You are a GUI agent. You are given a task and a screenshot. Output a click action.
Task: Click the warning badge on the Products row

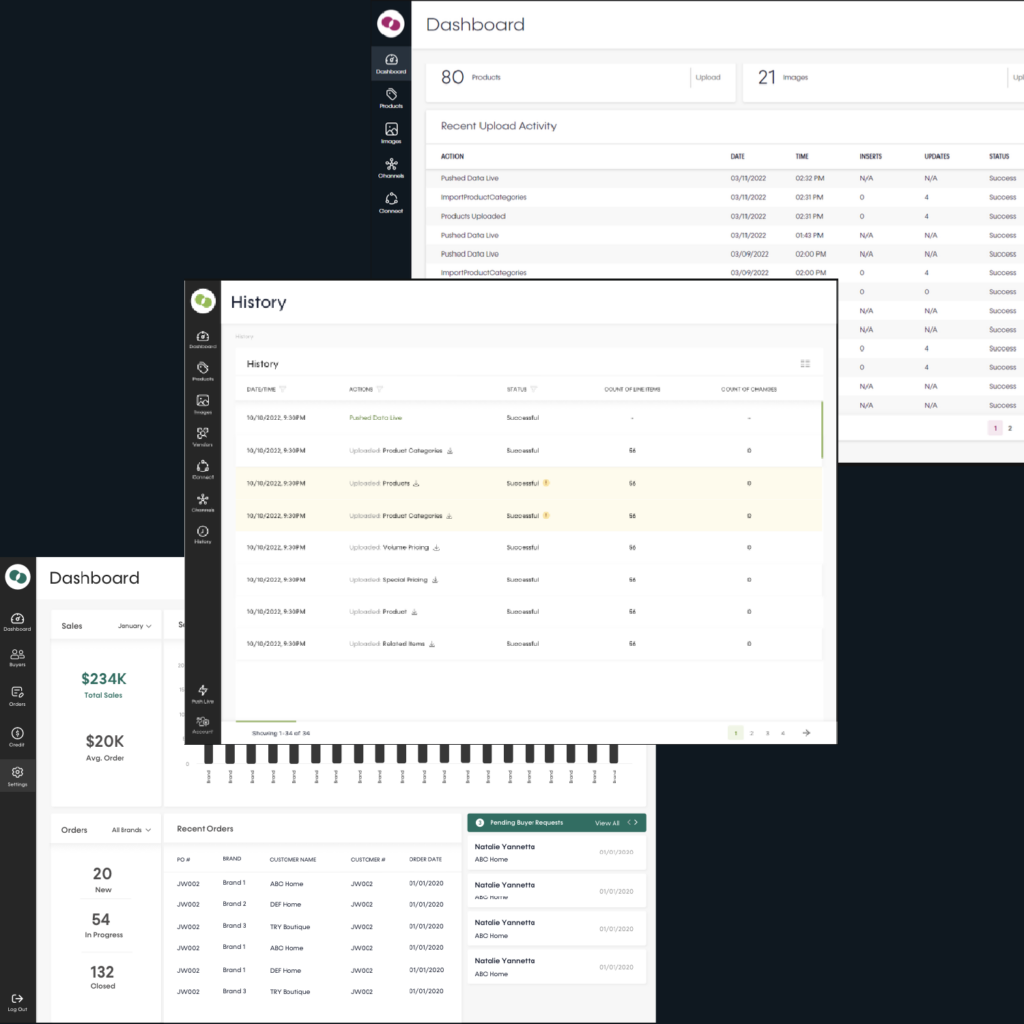[x=546, y=484]
